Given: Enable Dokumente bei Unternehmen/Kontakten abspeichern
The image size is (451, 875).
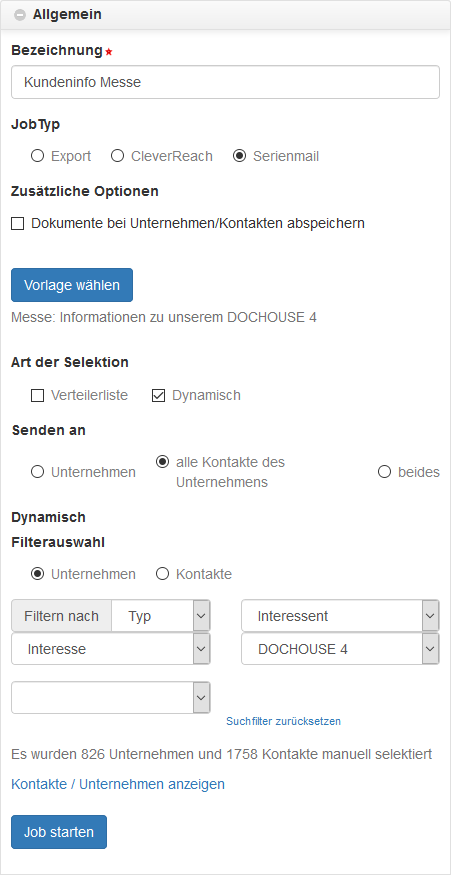Looking at the screenshot, I should pyautogui.click(x=18, y=224).
